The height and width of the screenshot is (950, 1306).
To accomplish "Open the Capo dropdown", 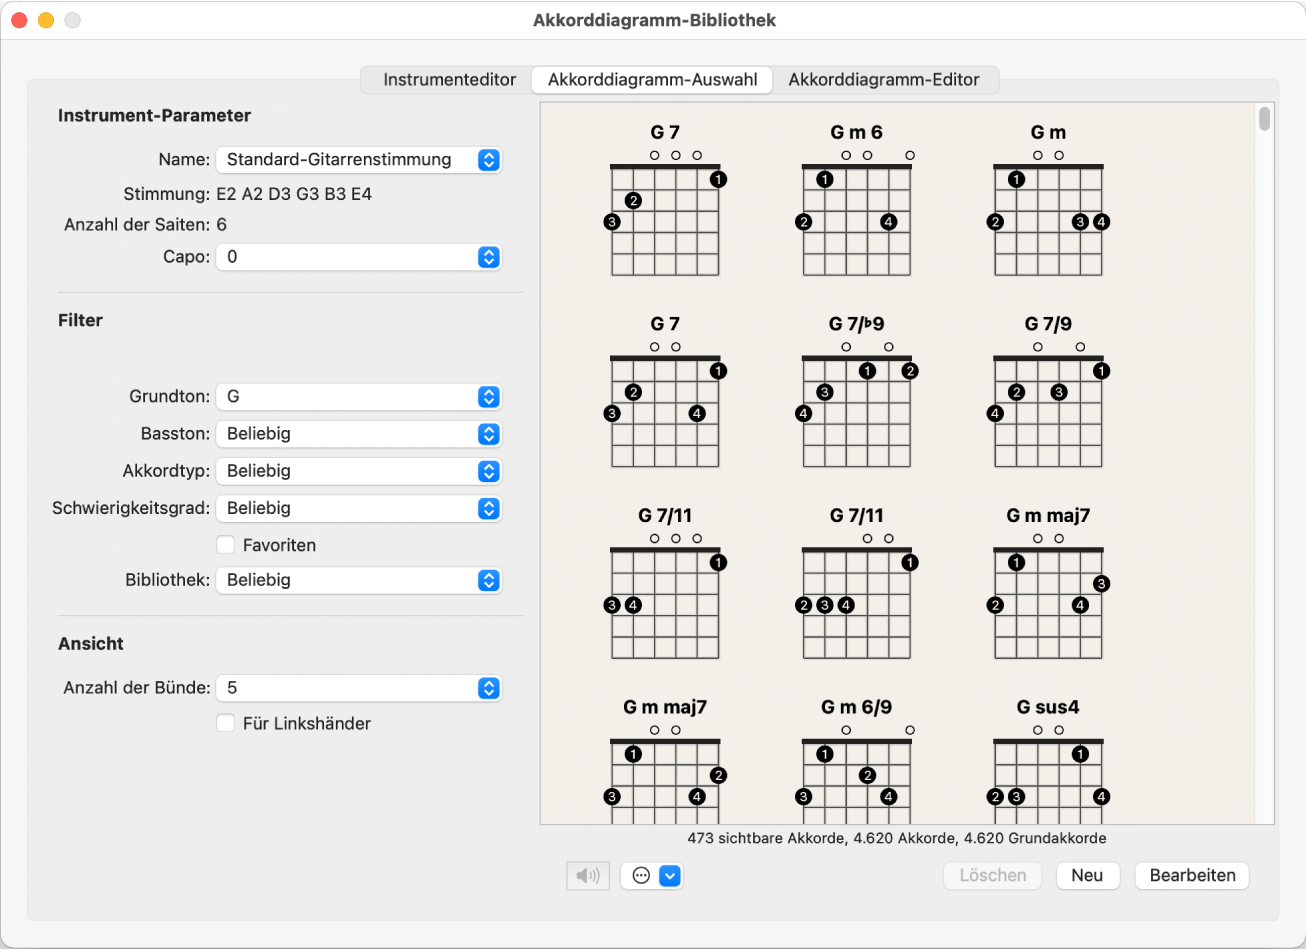I will tap(358, 257).
